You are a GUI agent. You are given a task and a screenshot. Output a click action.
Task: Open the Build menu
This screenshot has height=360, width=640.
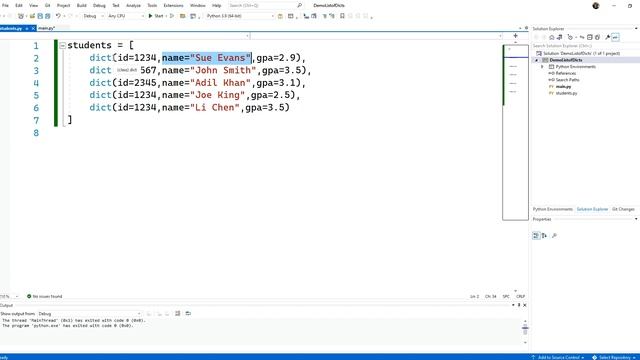(x=82, y=5)
